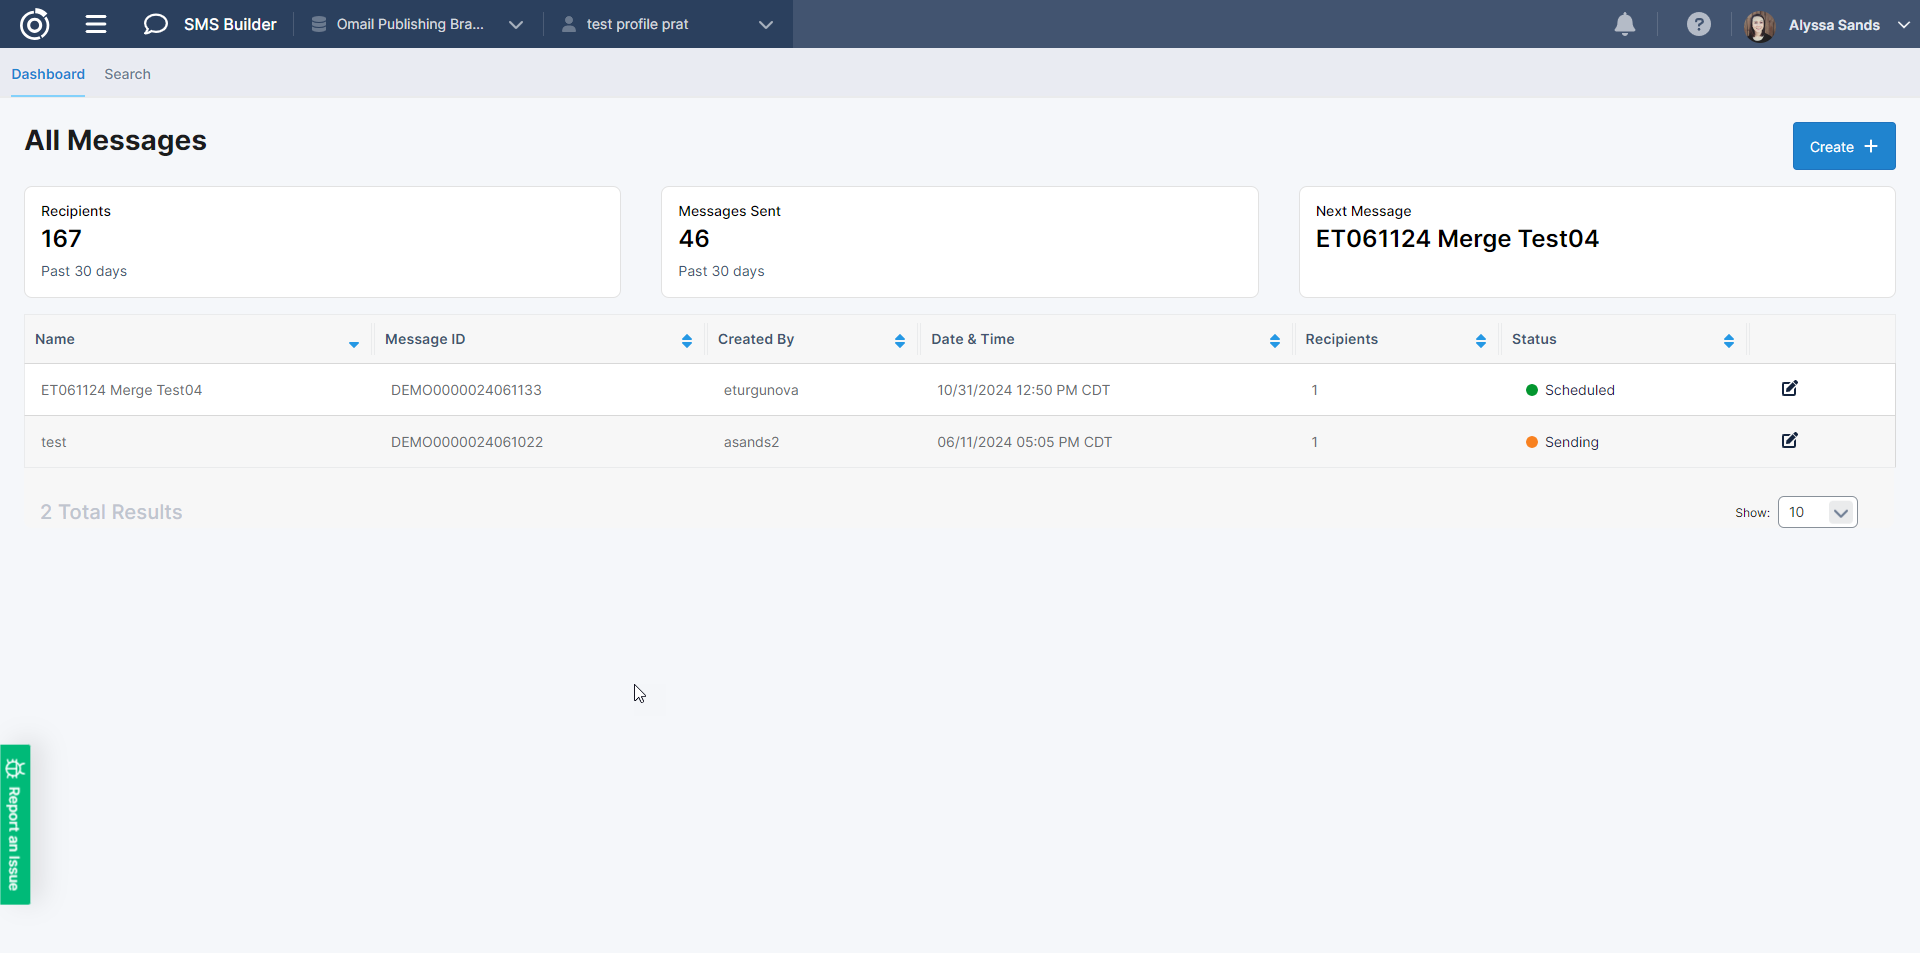The width and height of the screenshot is (1920, 953).
Task: Sort by the Date & Time column
Action: click(1274, 340)
